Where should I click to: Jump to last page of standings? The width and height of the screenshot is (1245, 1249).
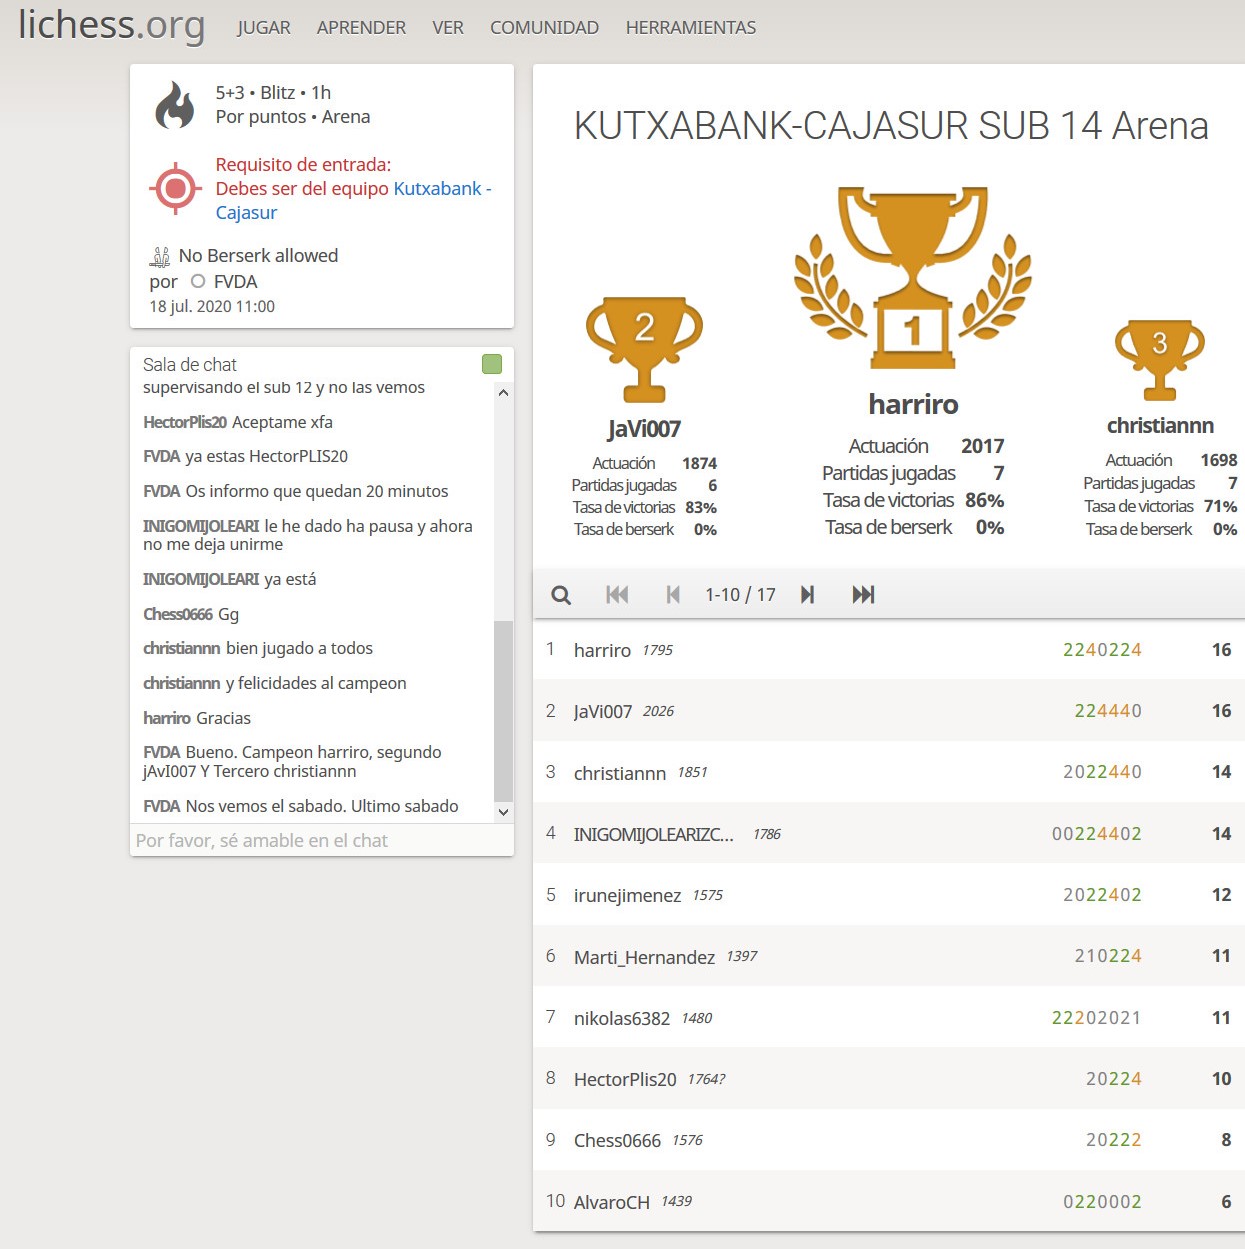coord(863,595)
